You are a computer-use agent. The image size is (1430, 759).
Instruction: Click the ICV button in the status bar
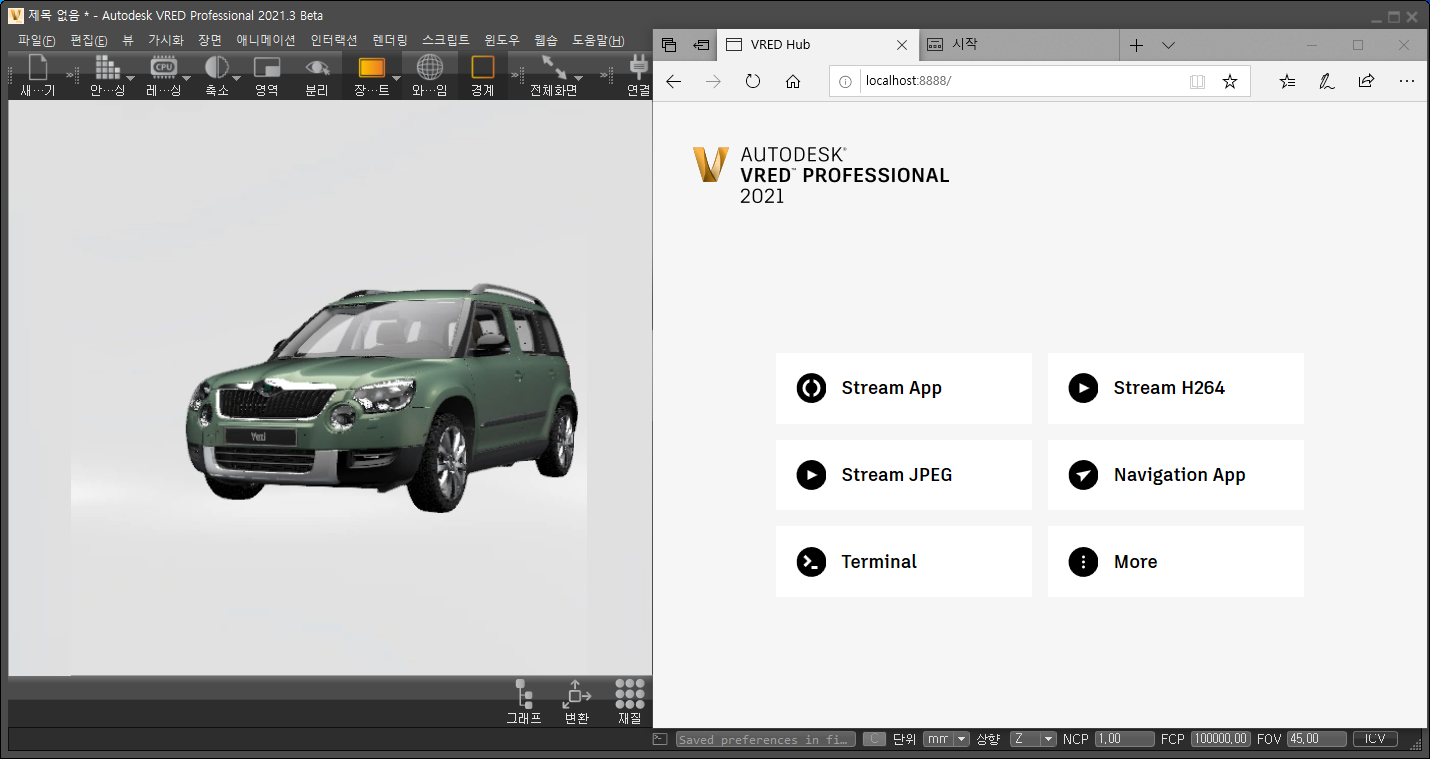[x=1375, y=739]
